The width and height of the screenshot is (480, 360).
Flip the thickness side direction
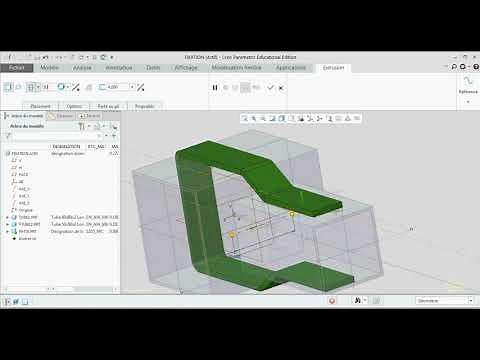[141, 87]
